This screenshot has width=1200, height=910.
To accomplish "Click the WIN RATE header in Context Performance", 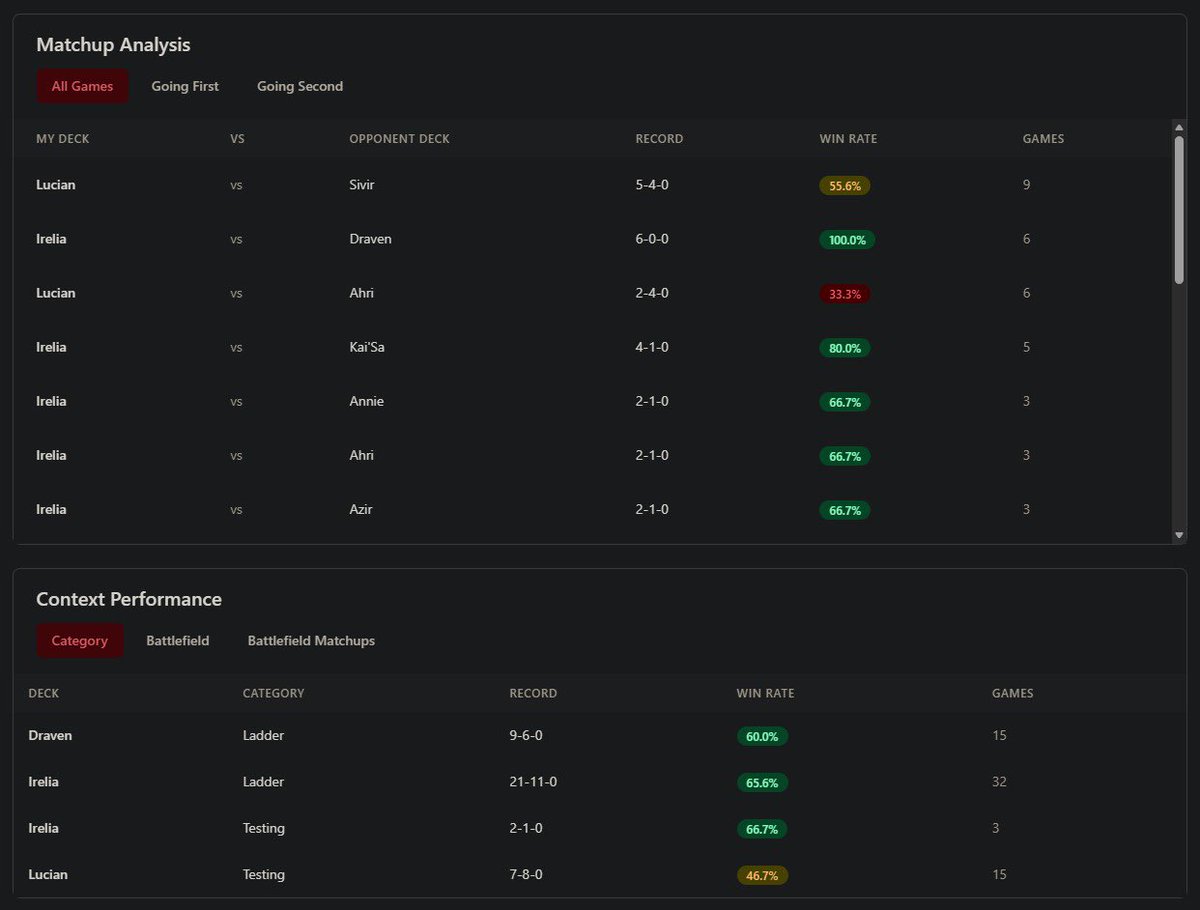I will [x=765, y=693].
